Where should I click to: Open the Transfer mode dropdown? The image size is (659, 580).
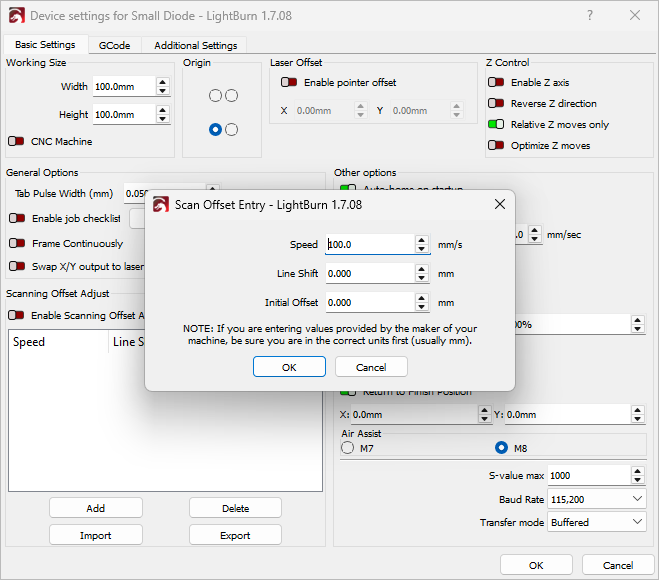coord(596,522)
